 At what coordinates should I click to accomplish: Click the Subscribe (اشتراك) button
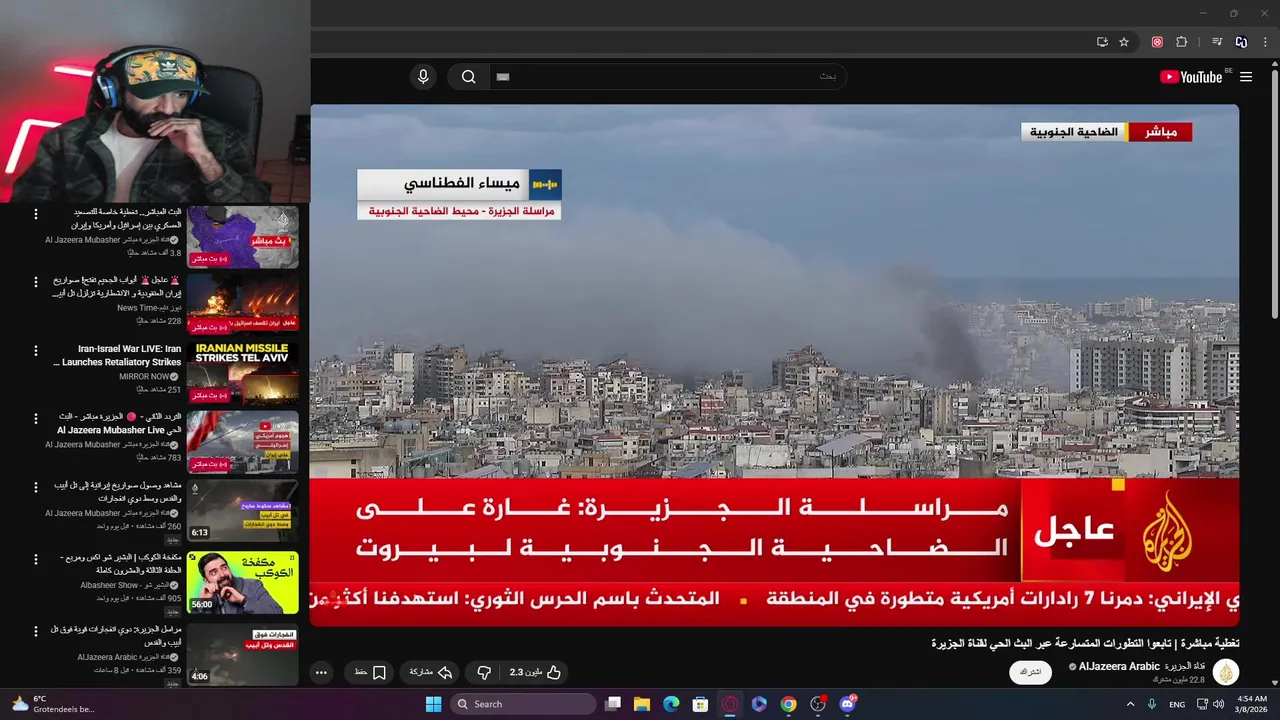(1030, 673)
